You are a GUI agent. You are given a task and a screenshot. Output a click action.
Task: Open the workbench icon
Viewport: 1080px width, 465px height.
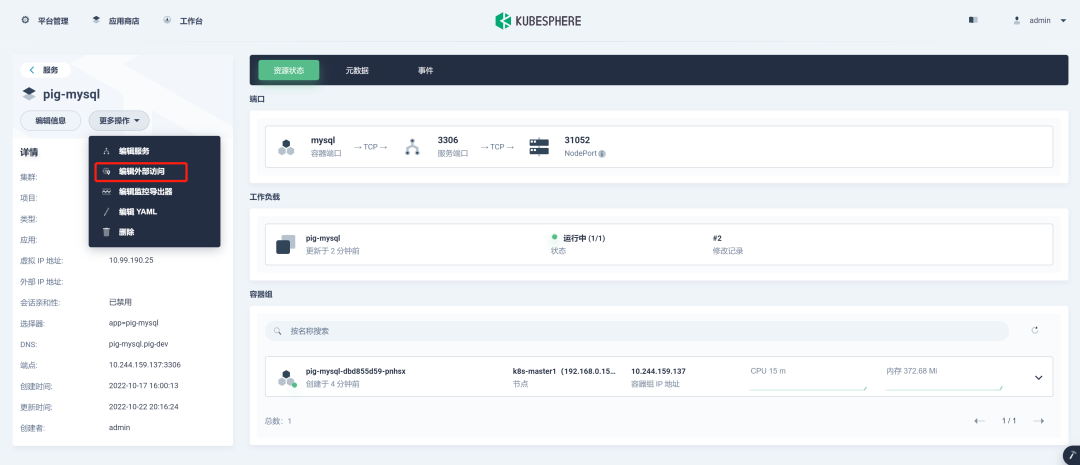pos(167,20)
